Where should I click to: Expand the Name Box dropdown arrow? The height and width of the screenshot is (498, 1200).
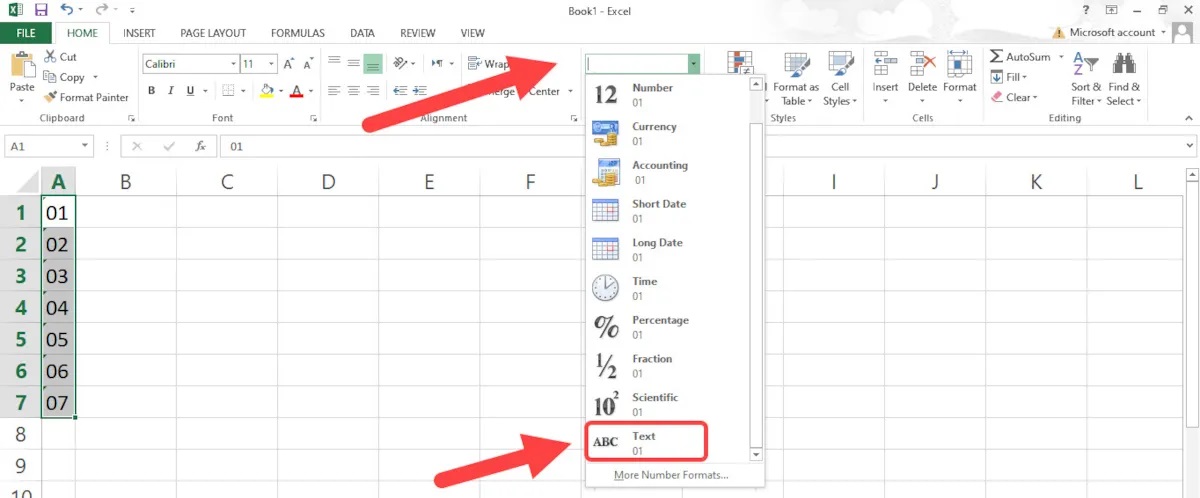86,146
